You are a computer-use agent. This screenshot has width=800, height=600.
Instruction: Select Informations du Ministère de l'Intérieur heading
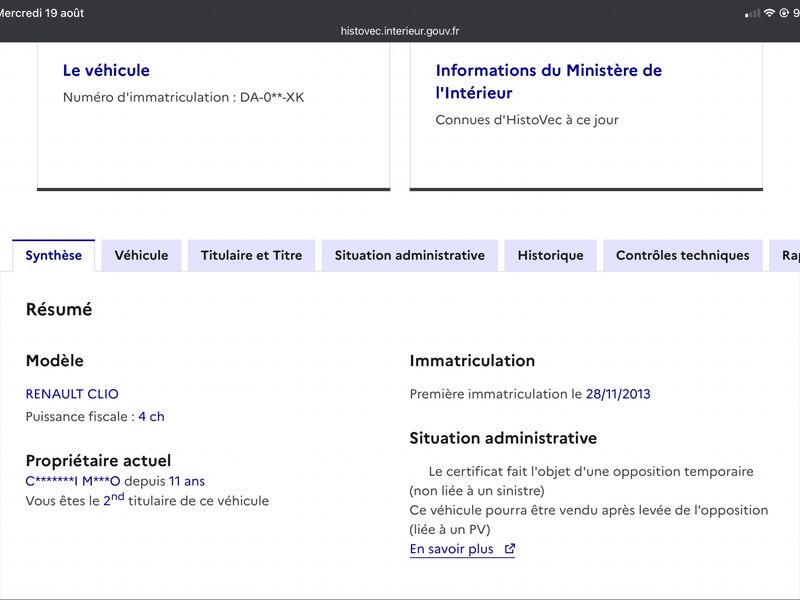(x=548, y=81)
